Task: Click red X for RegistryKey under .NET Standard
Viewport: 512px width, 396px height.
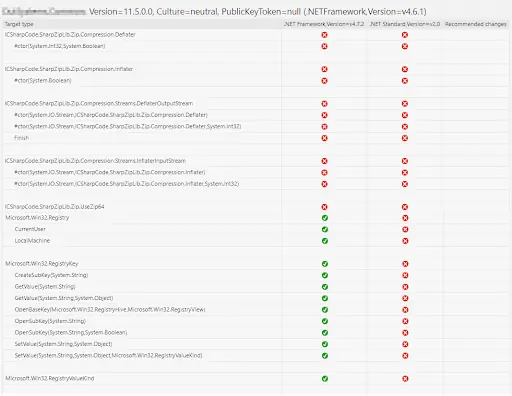Action: tap(405, 264)
